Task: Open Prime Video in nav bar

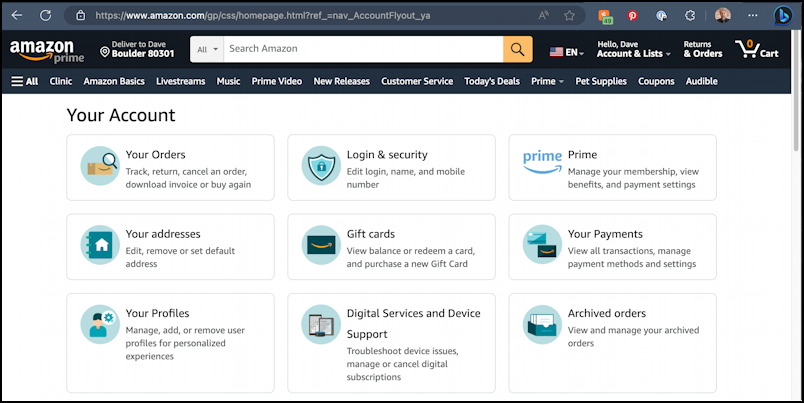Action: [276, 81]
